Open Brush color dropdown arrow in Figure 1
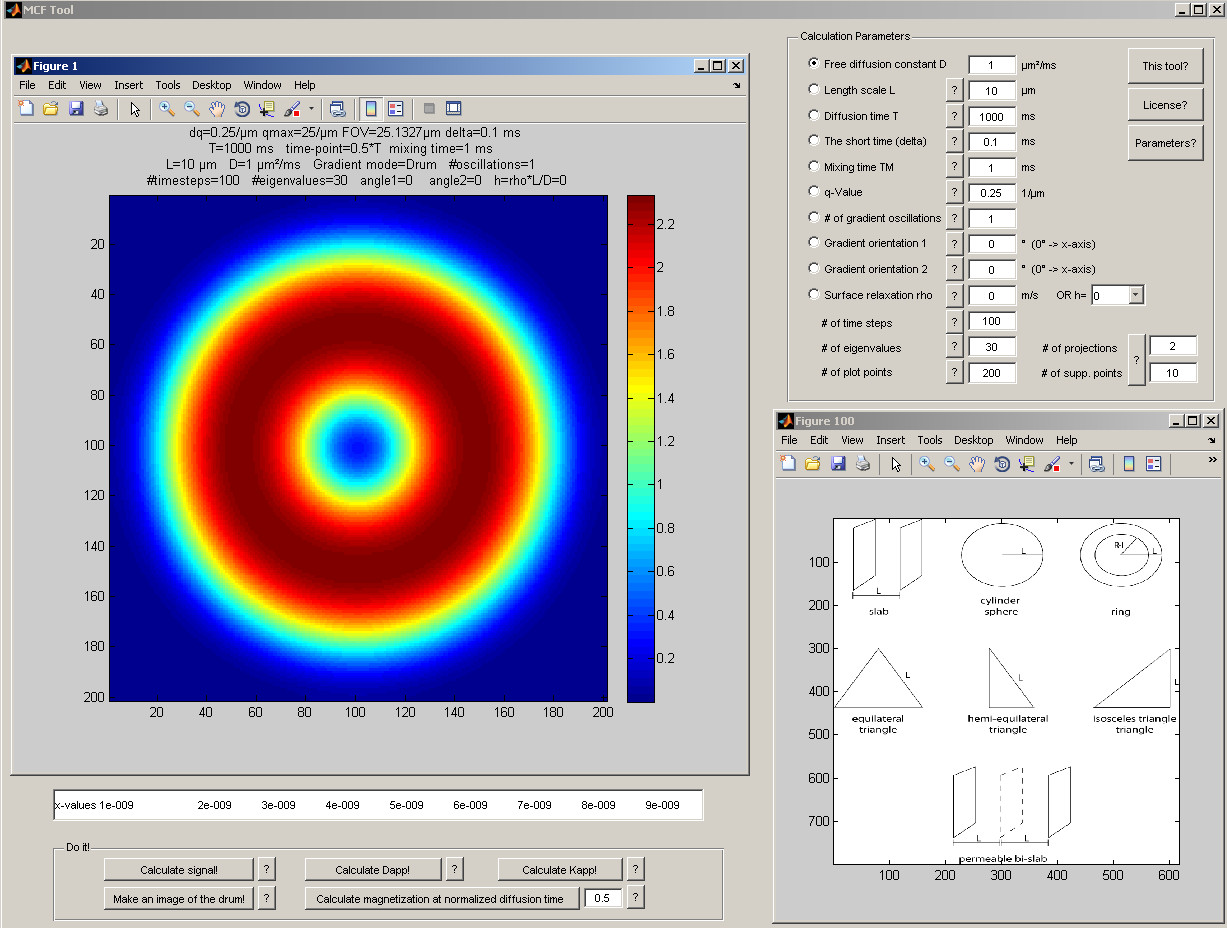This screenshot has height=928, width=1227. [x=311, y=108]
